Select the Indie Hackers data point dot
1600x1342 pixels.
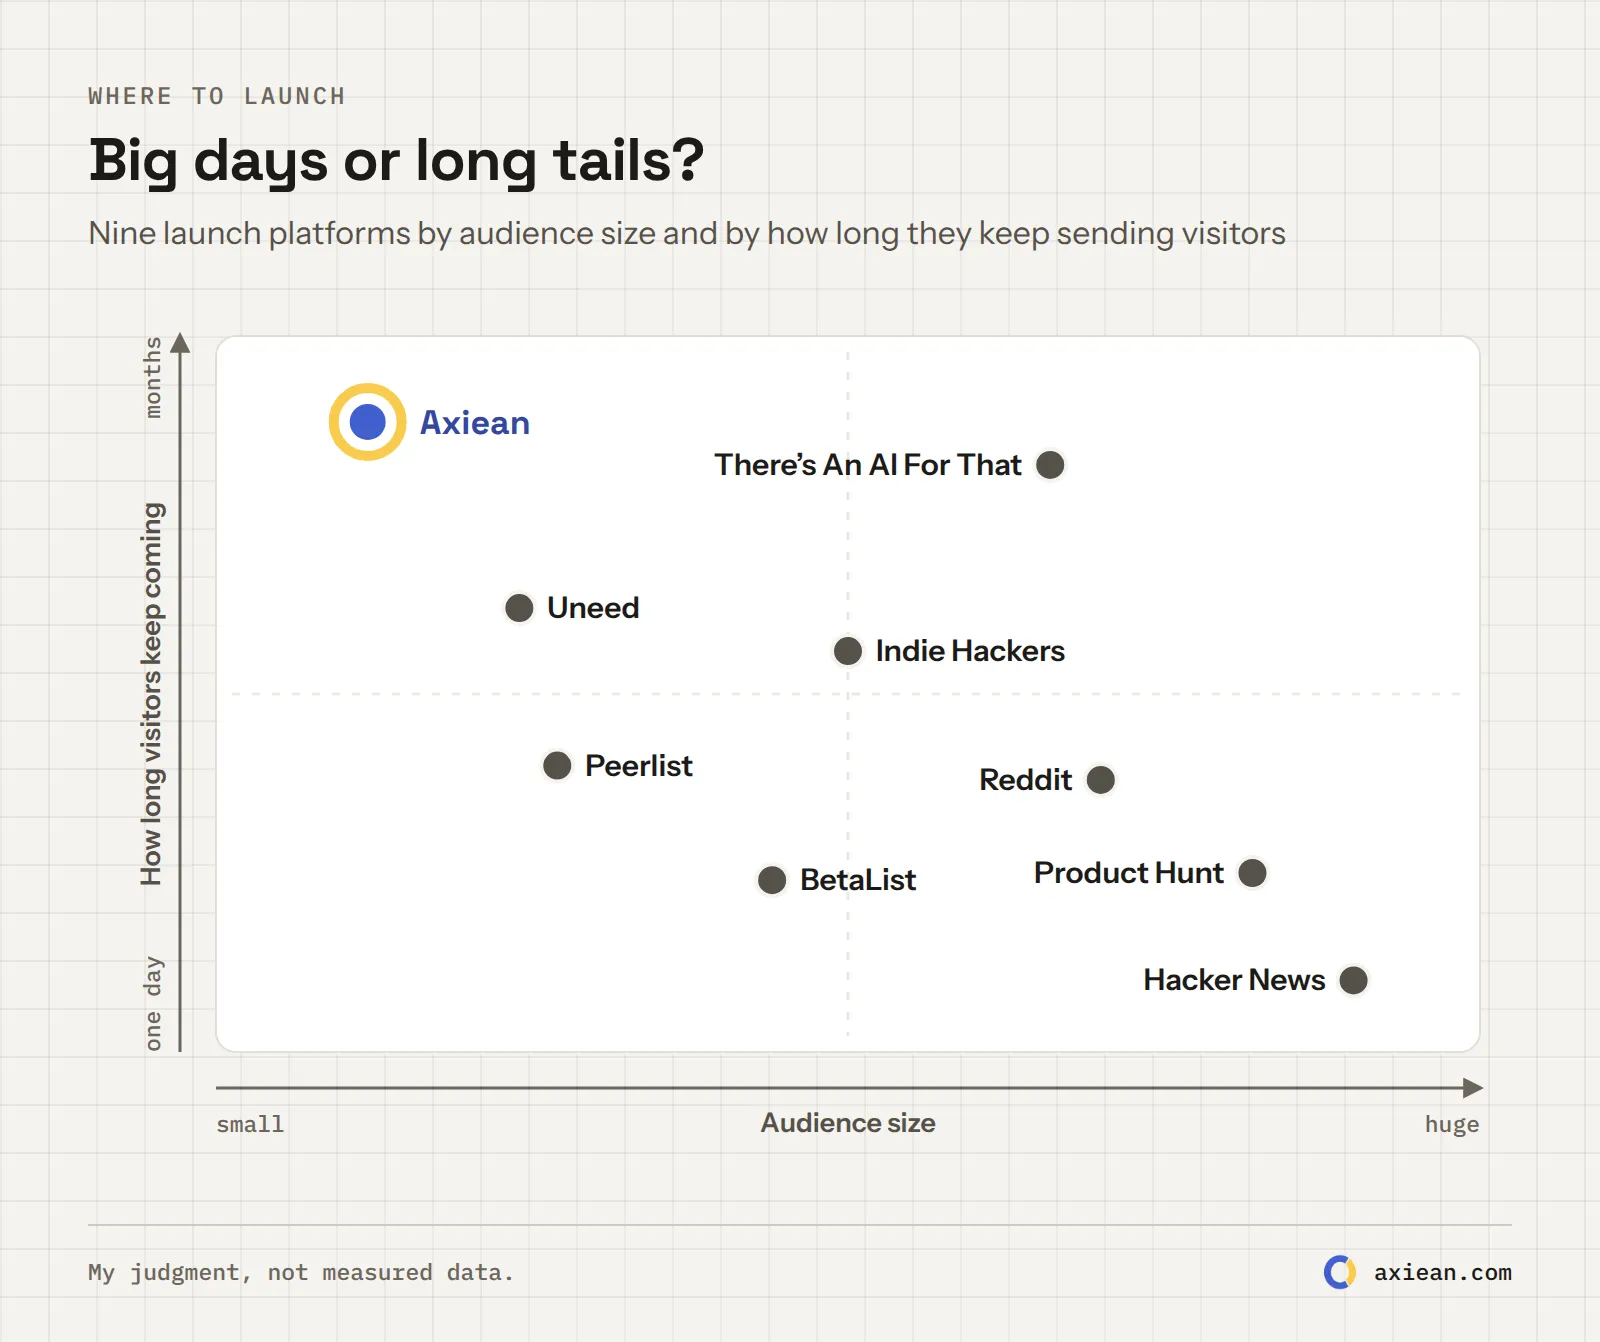[x=848, y=651]
